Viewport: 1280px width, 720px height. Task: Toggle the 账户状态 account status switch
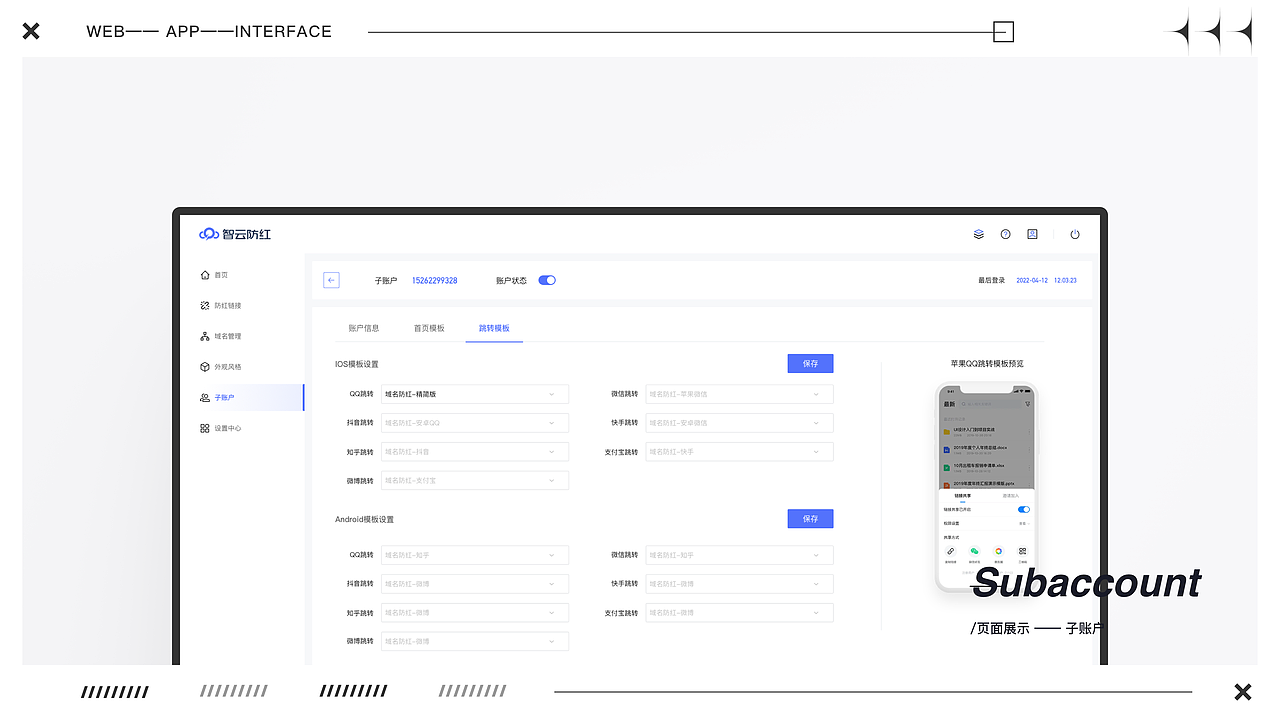tap(547, 280)
